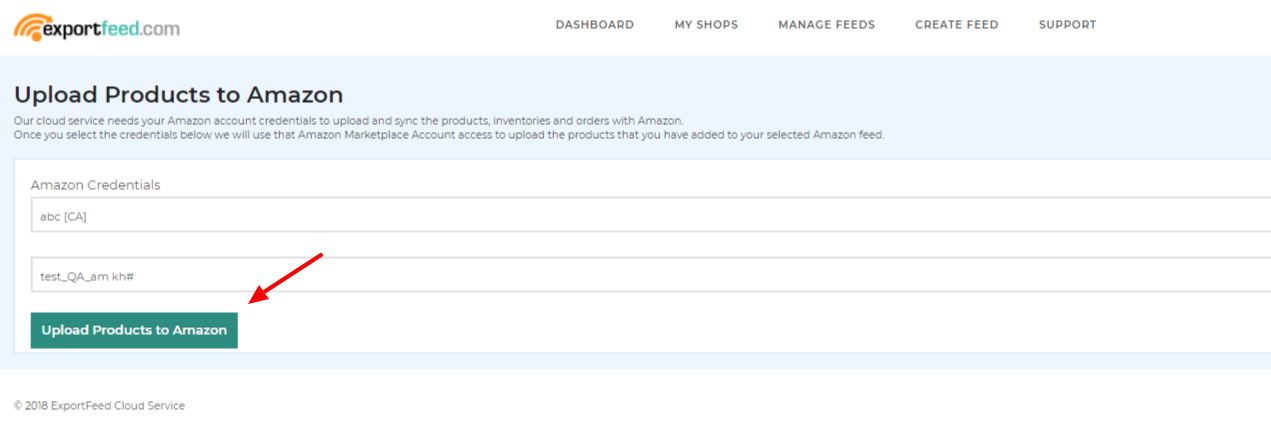This screenshot has height=433, width=1271.
Task: Click the description line about cloud service credentials
Action: (x=348, y=121)
